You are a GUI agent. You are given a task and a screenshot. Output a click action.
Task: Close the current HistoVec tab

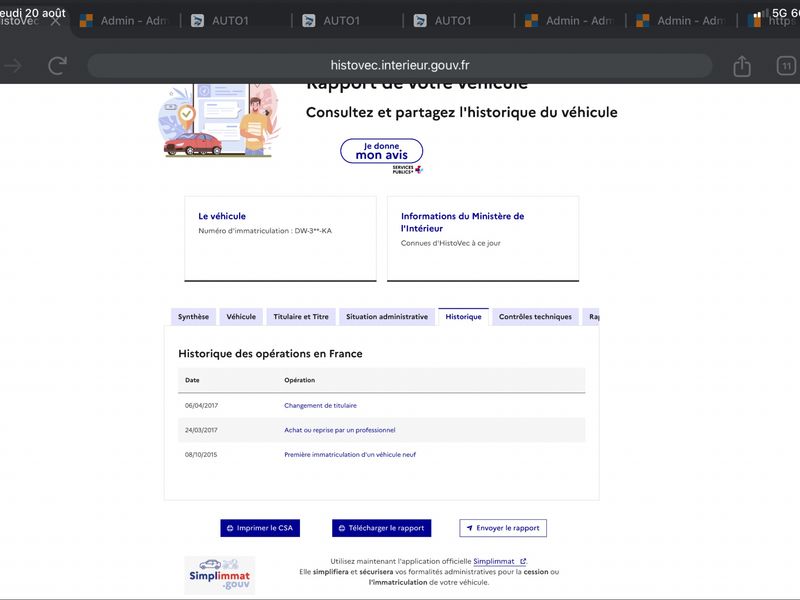pyautogui.click(x=56, y=21)
